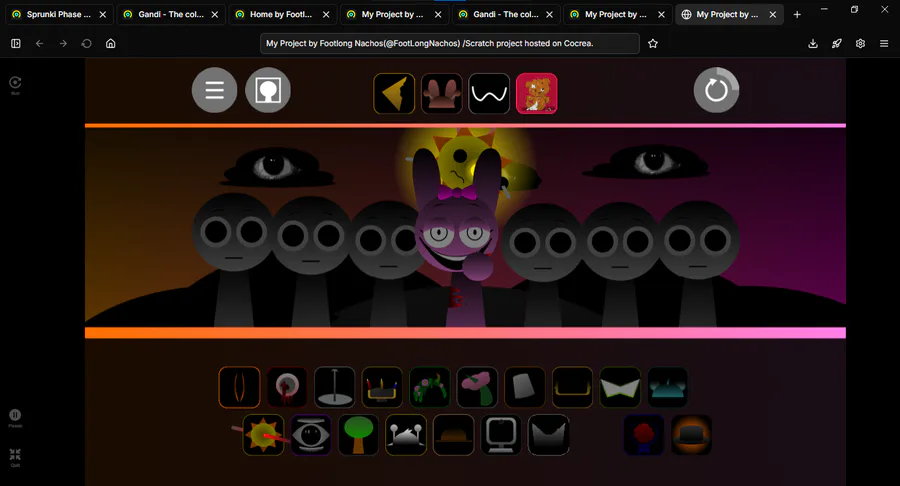Go to the browser home page

111,43
